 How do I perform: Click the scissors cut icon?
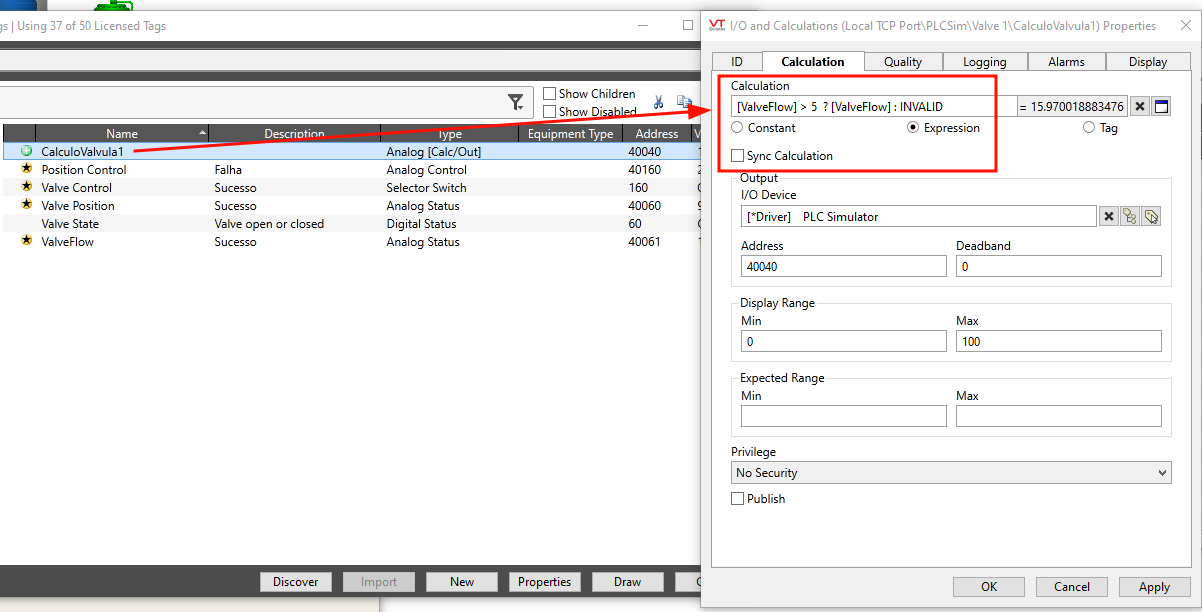659,102
